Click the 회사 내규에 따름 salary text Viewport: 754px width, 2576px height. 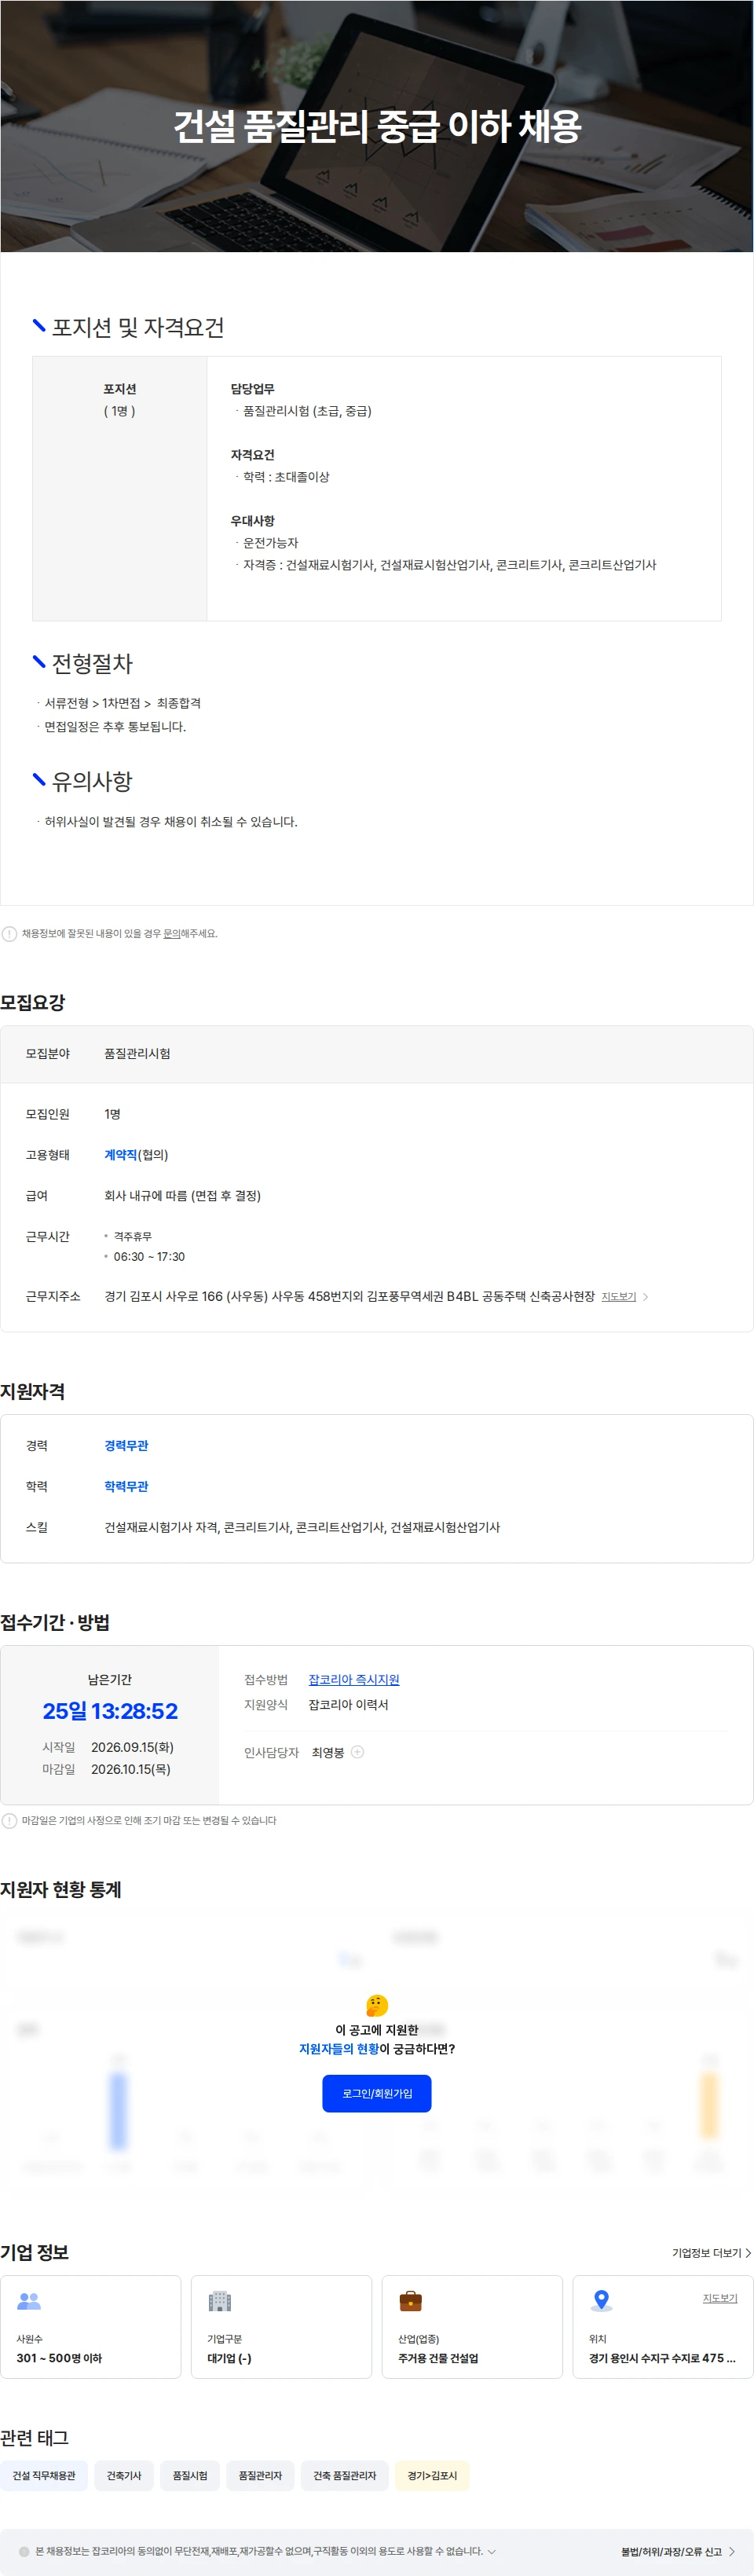coord(182,1195)
